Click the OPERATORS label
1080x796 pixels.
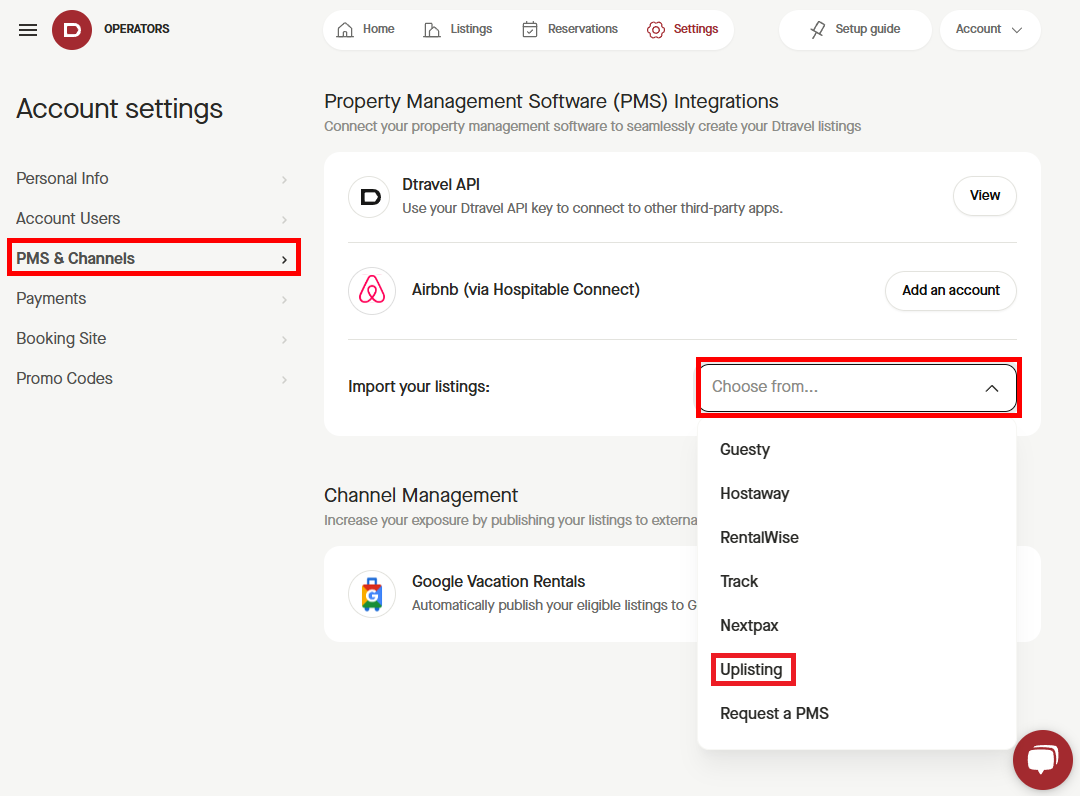click(x=136, y=29)
